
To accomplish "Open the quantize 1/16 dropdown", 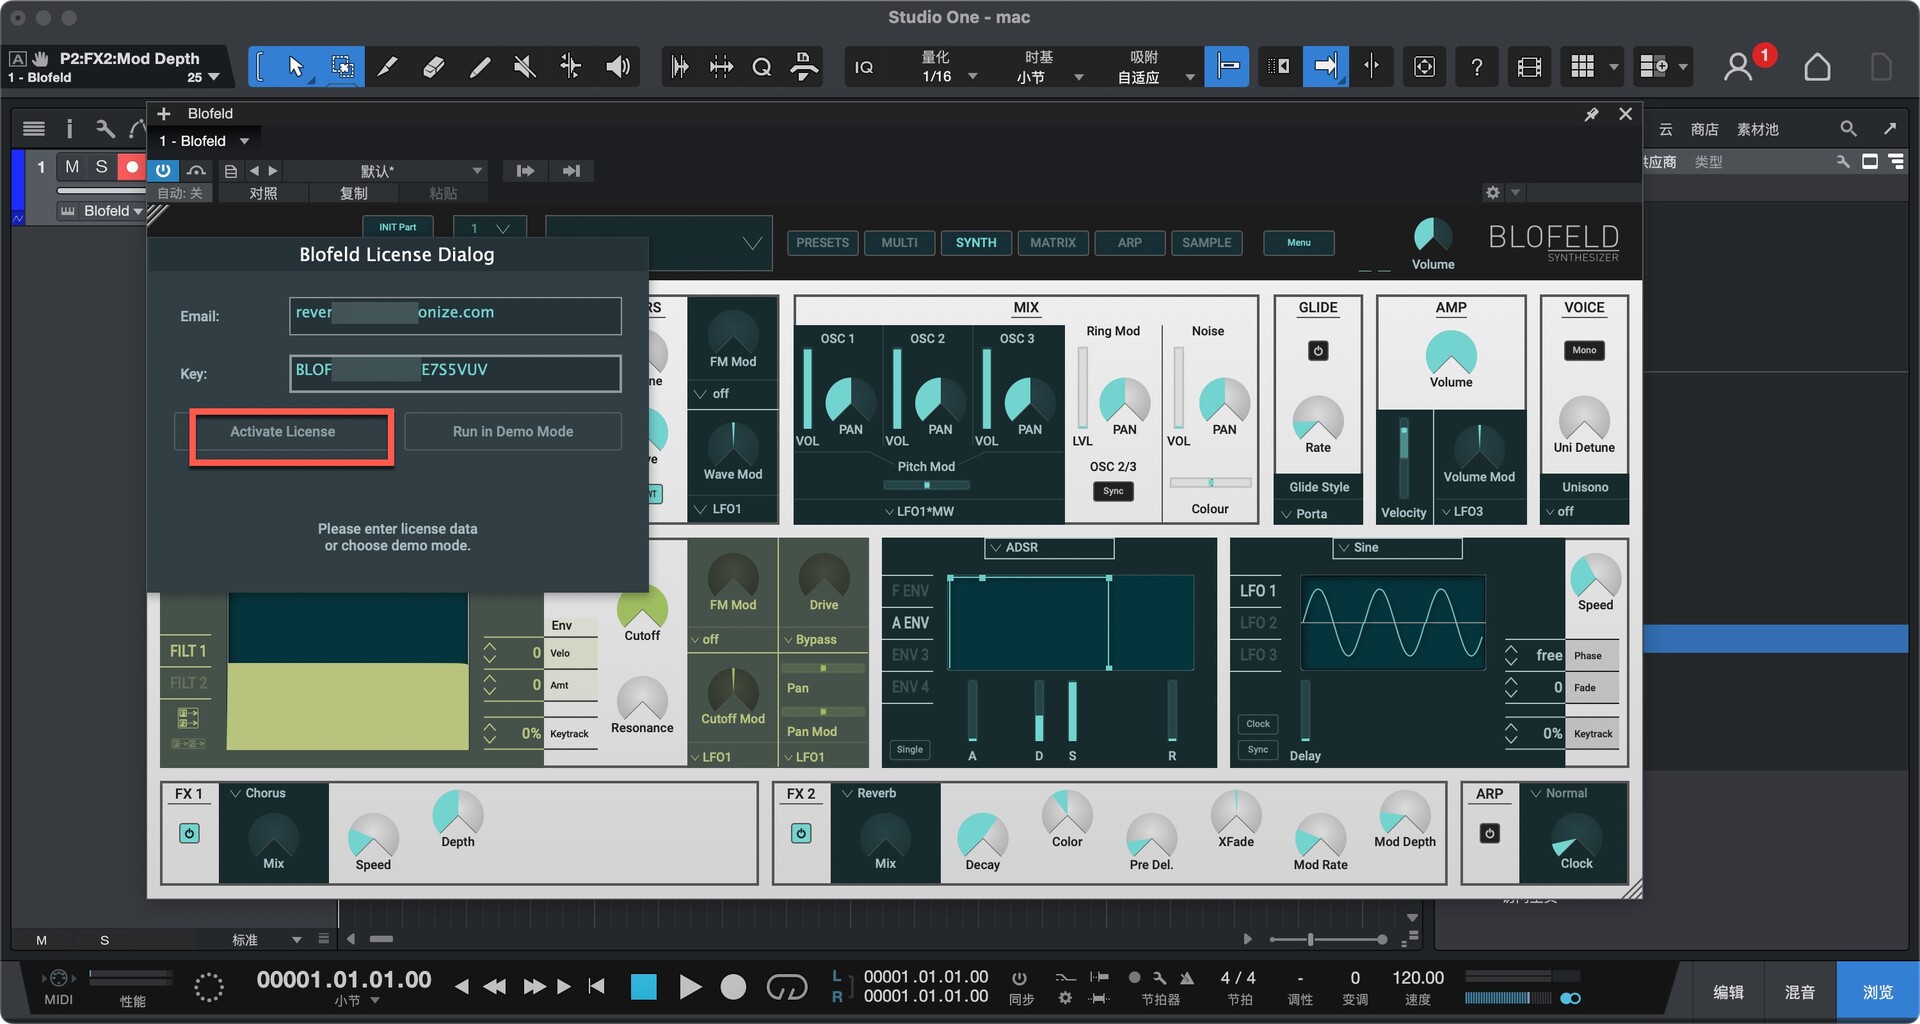I will [972, 77].
